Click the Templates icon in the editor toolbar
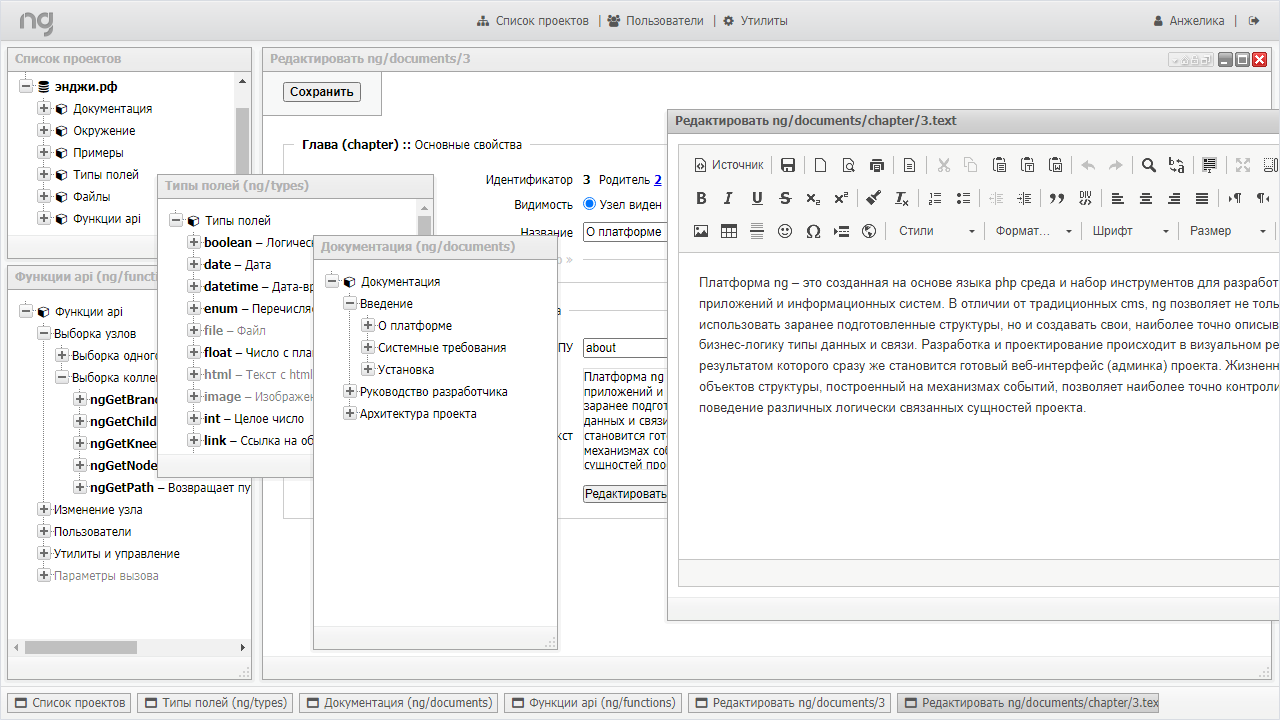Viewport: 1280px width, 720px height. pyautogui.click(x=909, y=165)
